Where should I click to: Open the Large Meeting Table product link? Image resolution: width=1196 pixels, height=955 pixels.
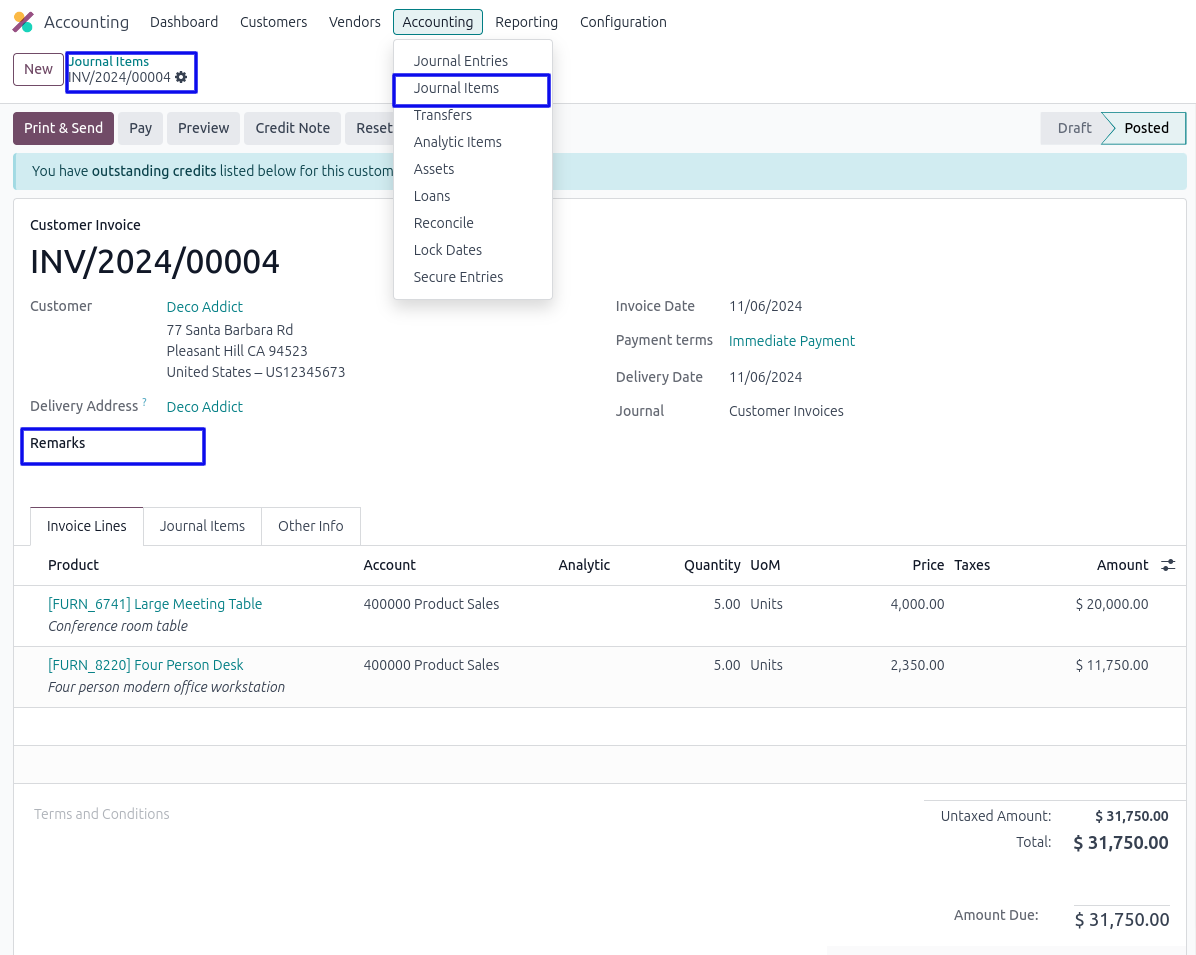[x=155, y=604]
